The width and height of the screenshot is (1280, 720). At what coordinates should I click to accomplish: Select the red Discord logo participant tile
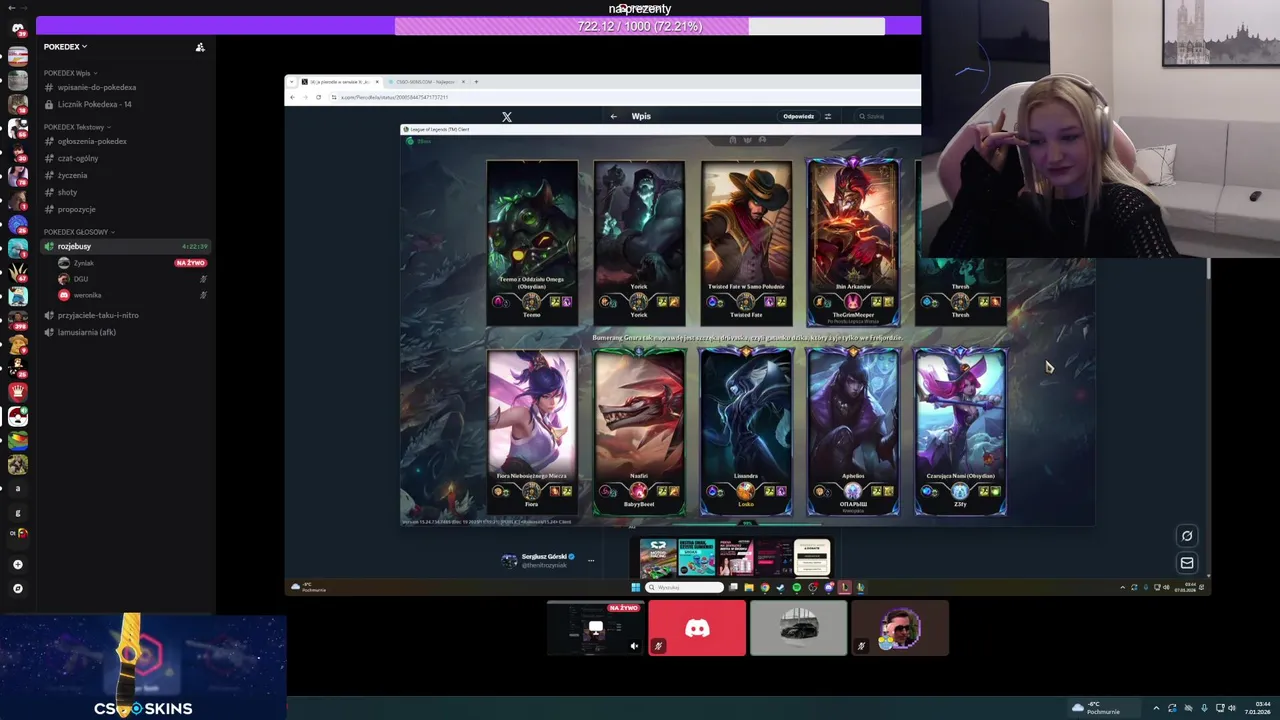point(697,628)
